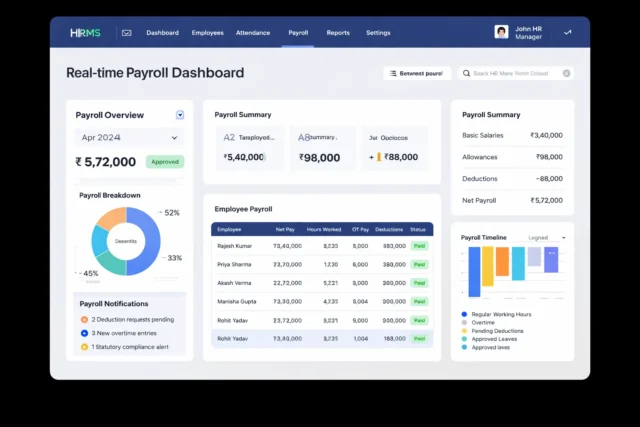Sort table by Employee column header
The height and width of the screenshot is (427, 640).
tap(229, 229)
